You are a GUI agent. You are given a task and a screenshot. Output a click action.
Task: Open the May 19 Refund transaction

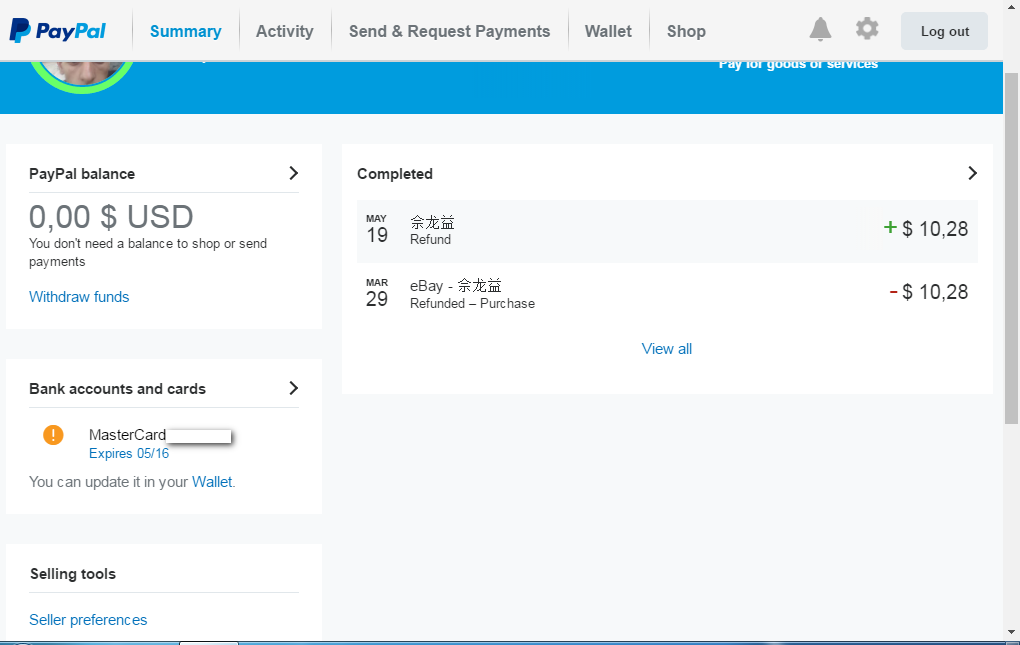click(667, 231)
